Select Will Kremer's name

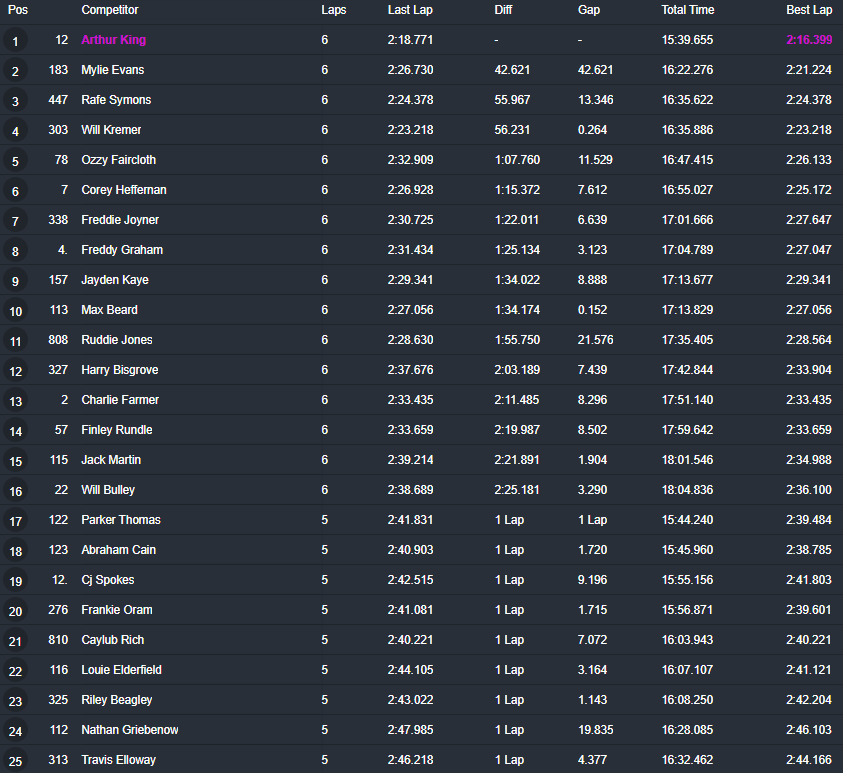tap(111, 130)
